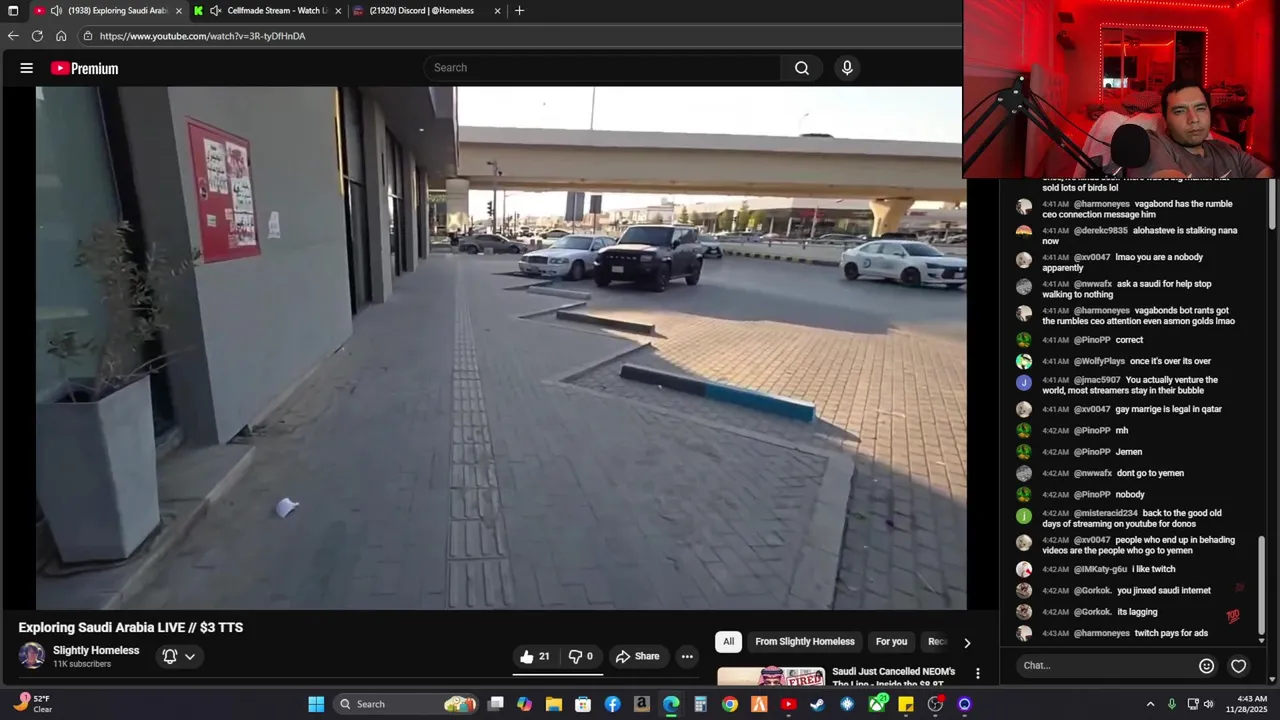Open the Windows Start menu
Image resolution: width=1280 pixels, height=720 pixels.
[x=316, y=704]
